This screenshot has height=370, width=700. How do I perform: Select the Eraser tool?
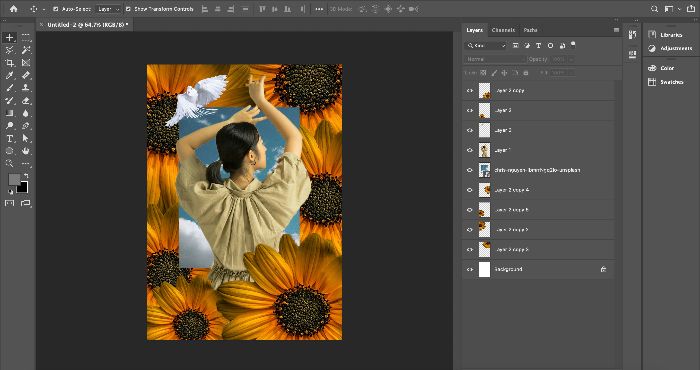click(x=26, y=100)
